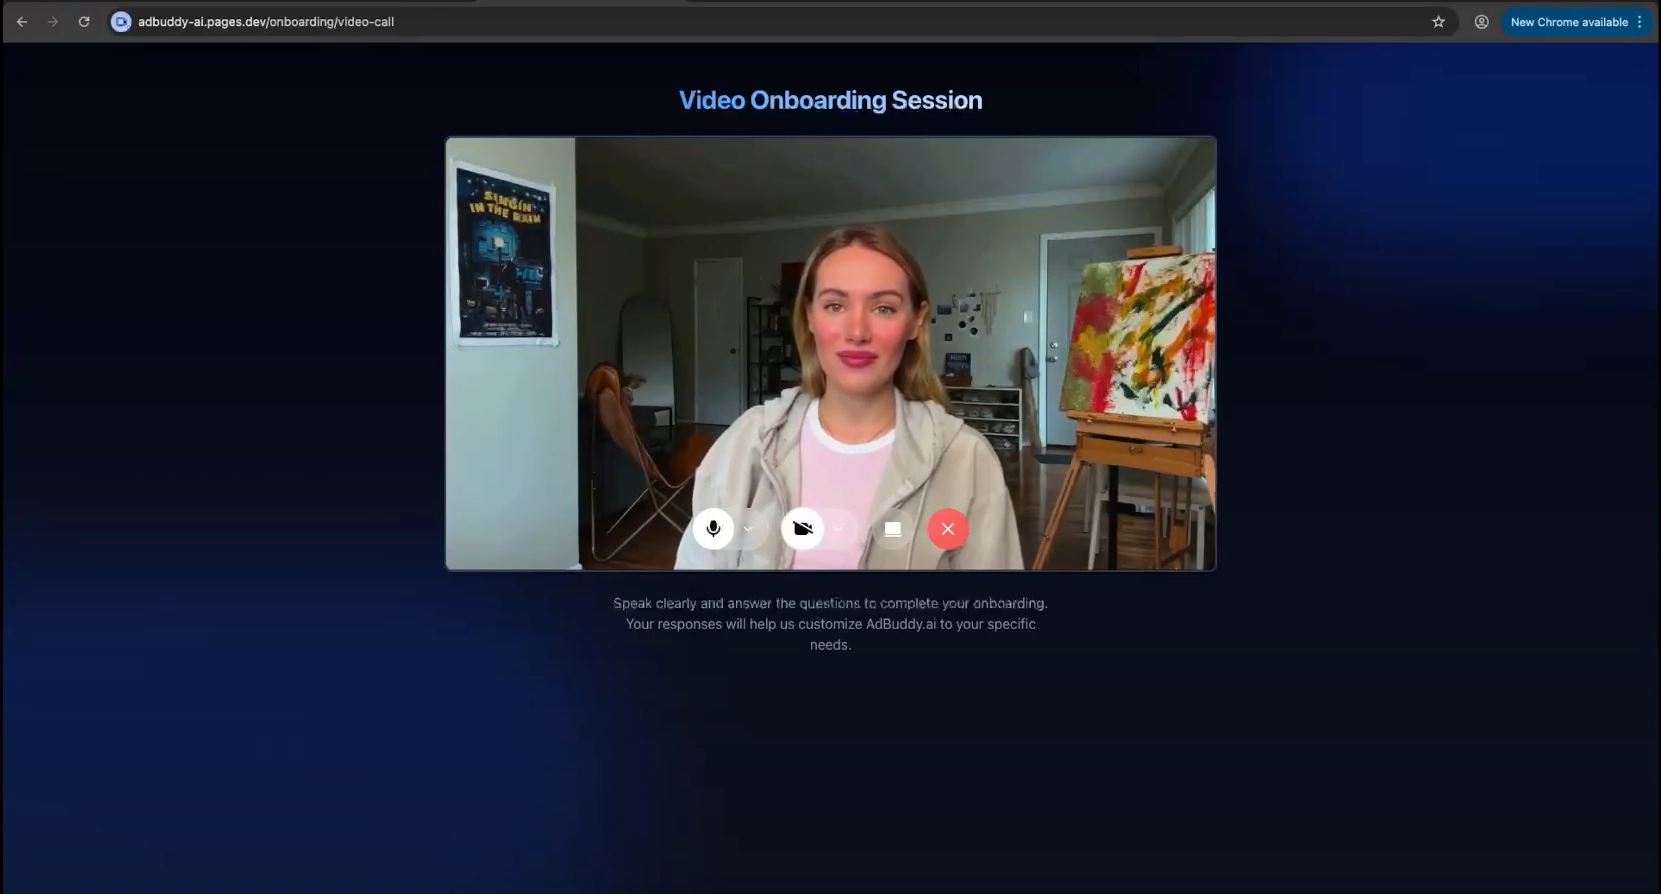Bookmark this page with the star icon
Image resolution: width=1661 pixels, height=894 pixels.
[x=1438, y=21]
